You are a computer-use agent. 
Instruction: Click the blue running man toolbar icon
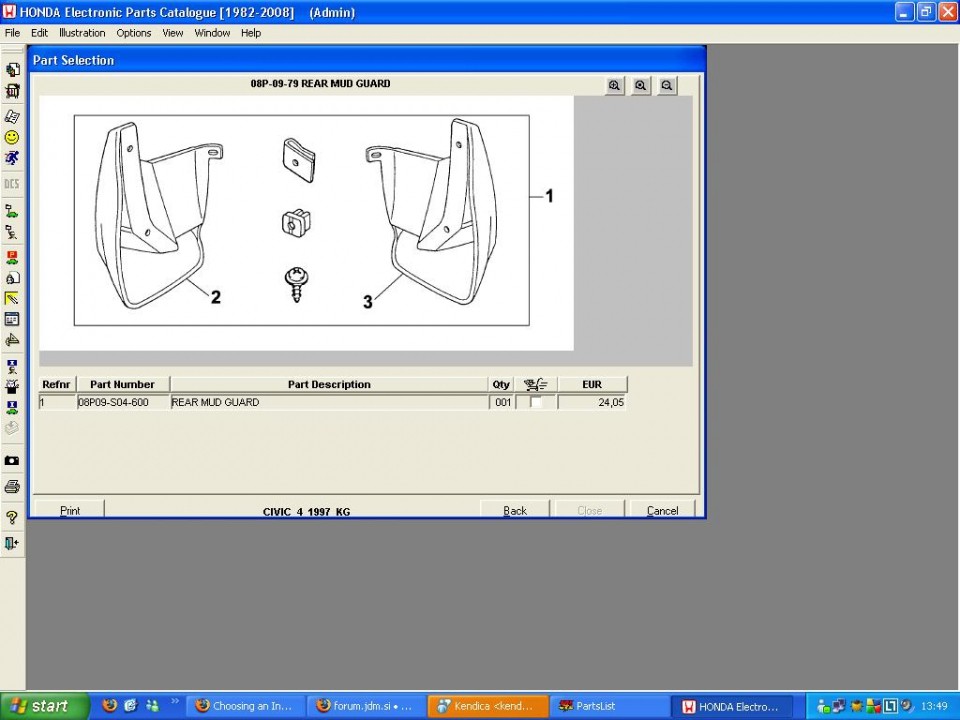coord(12,158)
